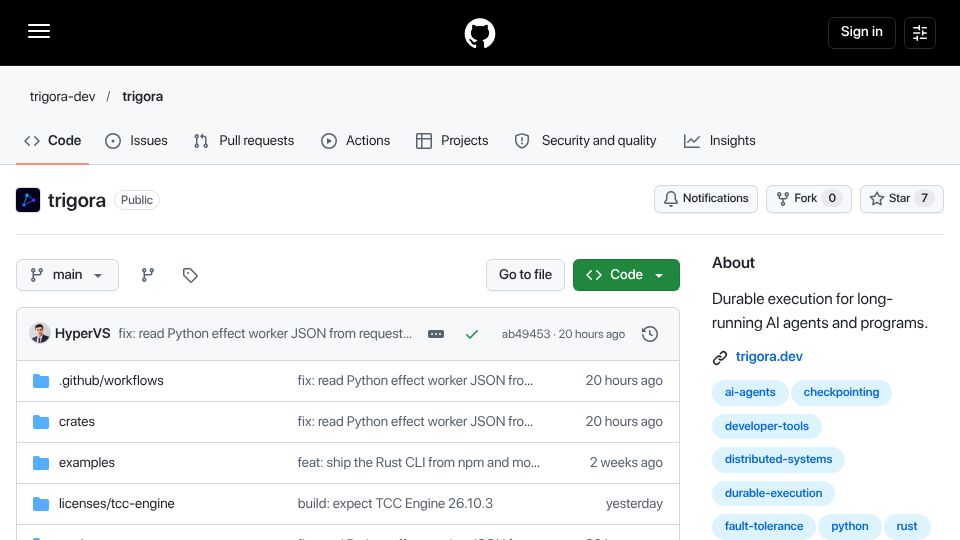Viewport: 960px width, 540px height.
Task: Switch to the Projects tab
Action: click(452, 141)
